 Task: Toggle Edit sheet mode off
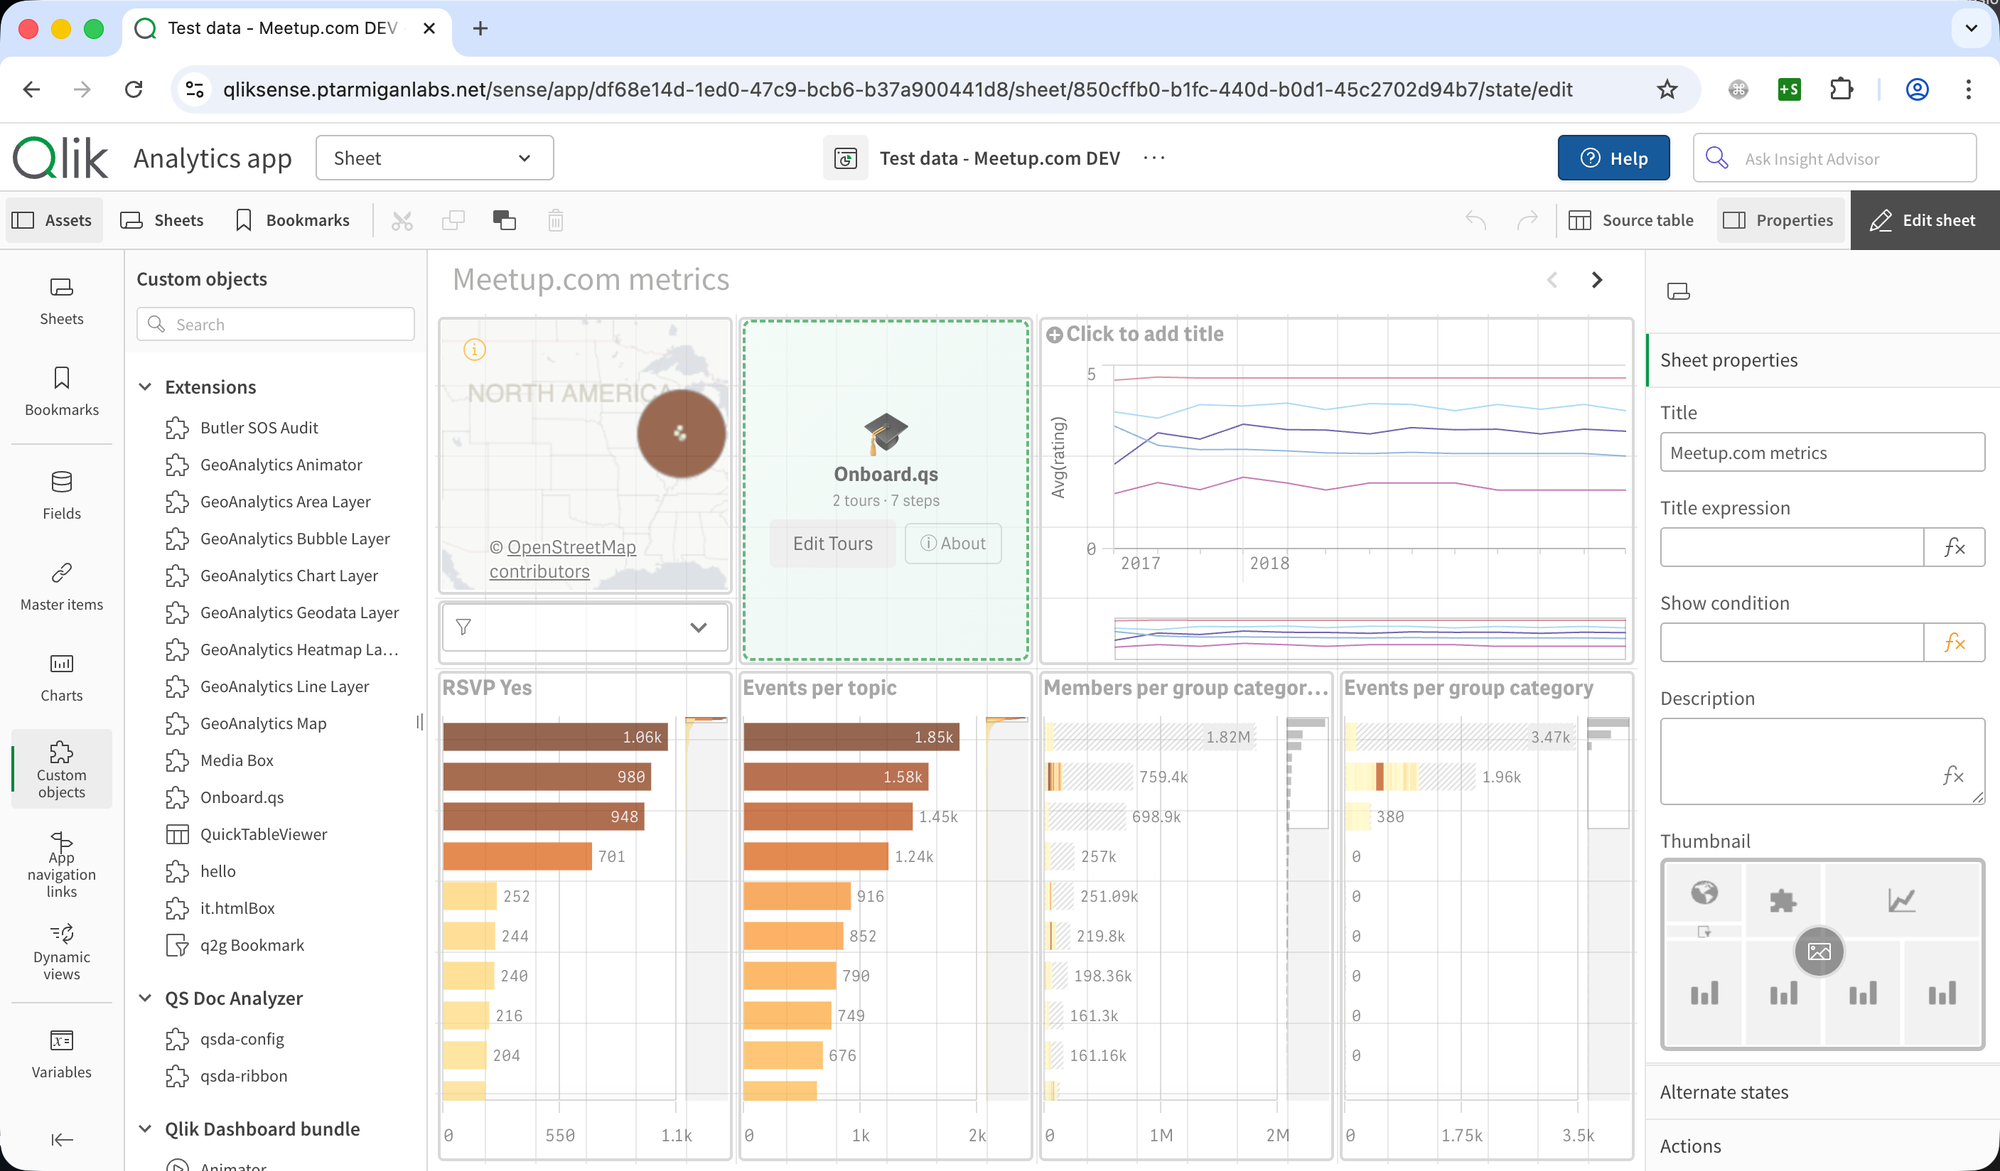click(x=1923, y=220)
